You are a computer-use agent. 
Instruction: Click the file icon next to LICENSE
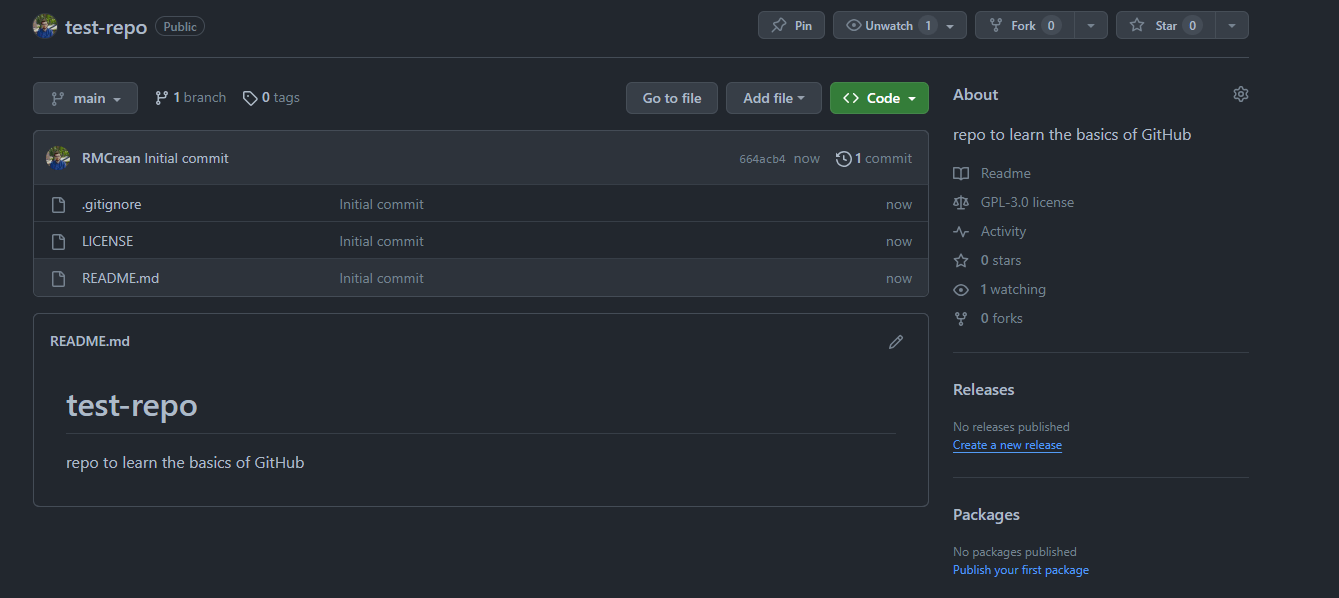pos(58,241)
